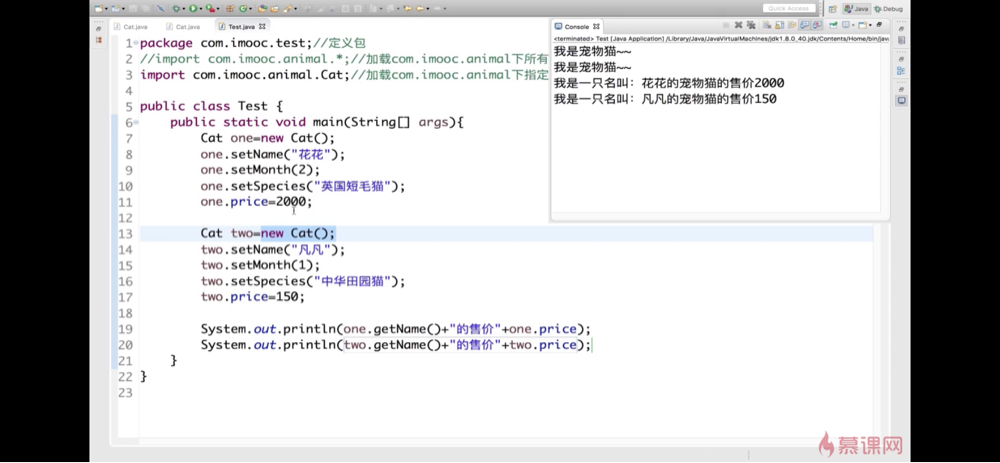Click code 'two.setSpecies("中华田园猫");'
The width and height of the screenshot is (1000, 463).
click(303, 281)
